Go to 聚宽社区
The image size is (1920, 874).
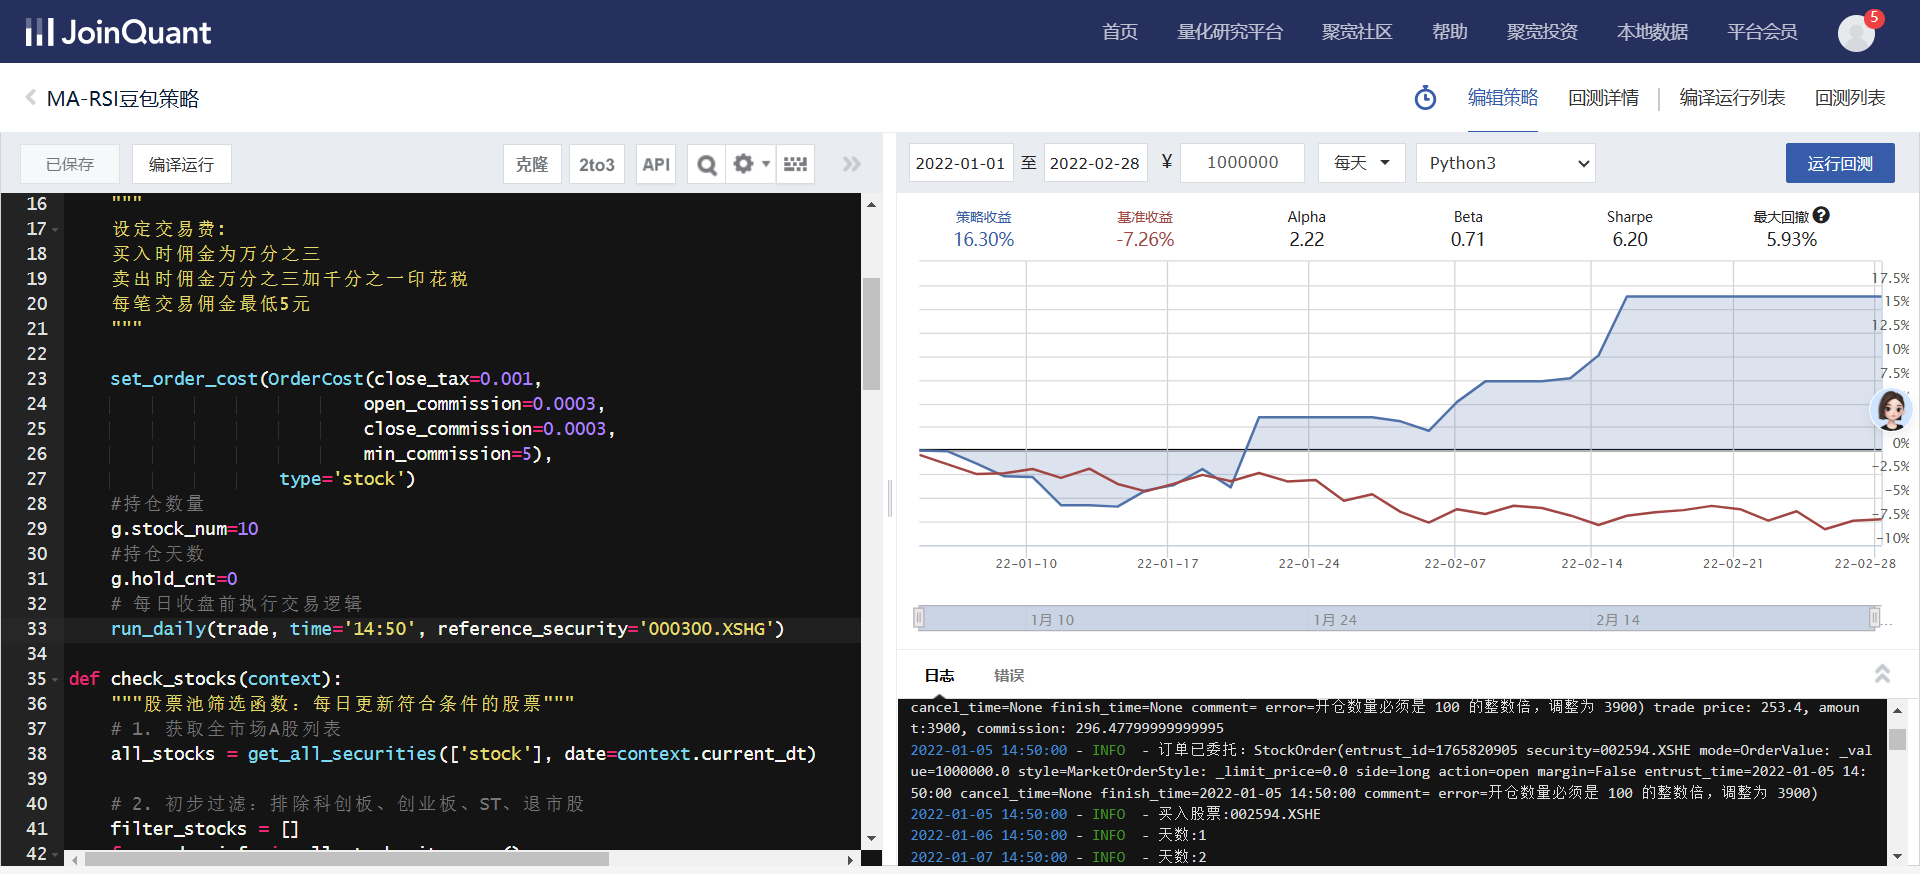(1356, 32)
